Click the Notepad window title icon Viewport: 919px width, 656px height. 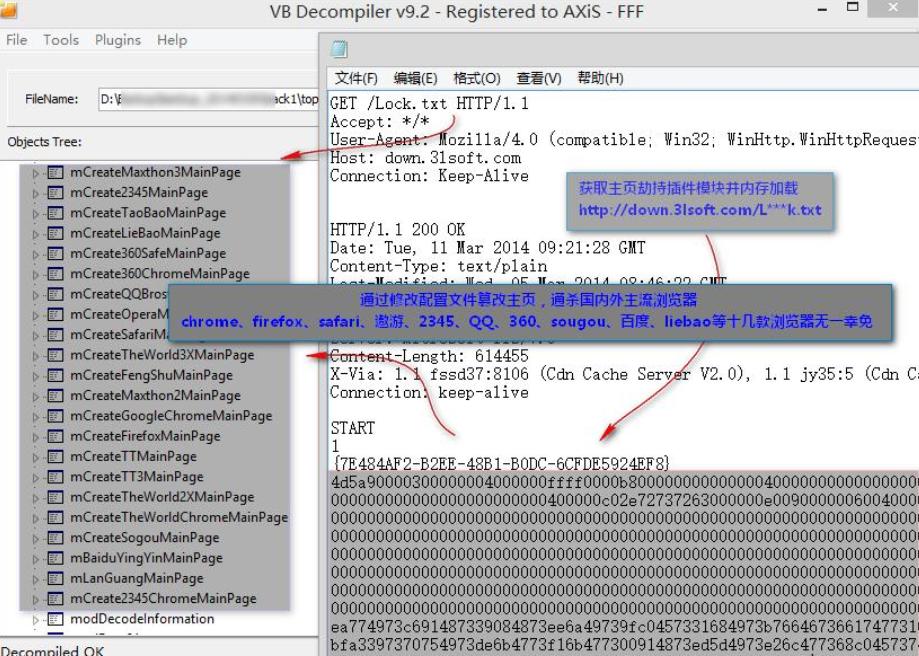339,49
